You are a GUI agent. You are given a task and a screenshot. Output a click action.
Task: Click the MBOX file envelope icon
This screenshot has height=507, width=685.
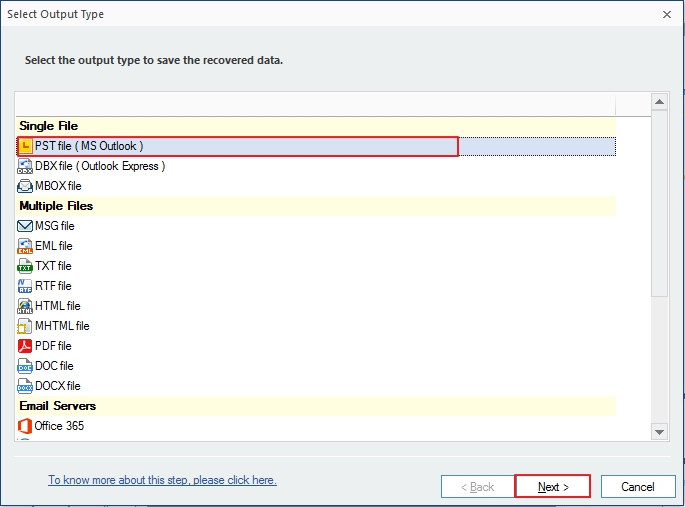click(x=25, y=186)
